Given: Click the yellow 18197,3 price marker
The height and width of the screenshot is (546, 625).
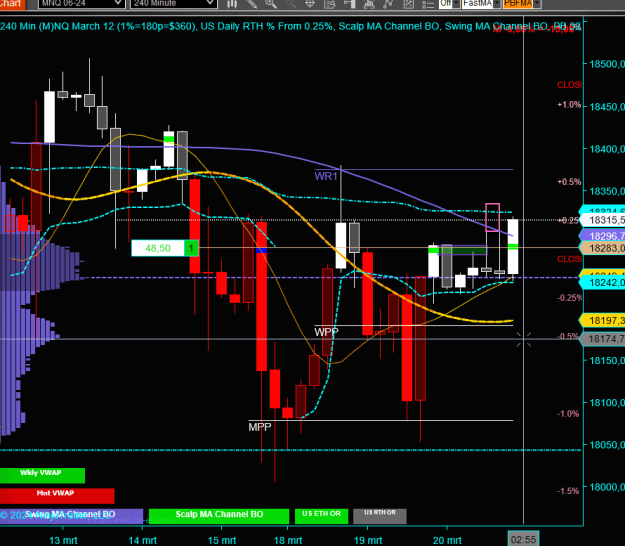Looking at the screenshot, I should pos(603,320).
